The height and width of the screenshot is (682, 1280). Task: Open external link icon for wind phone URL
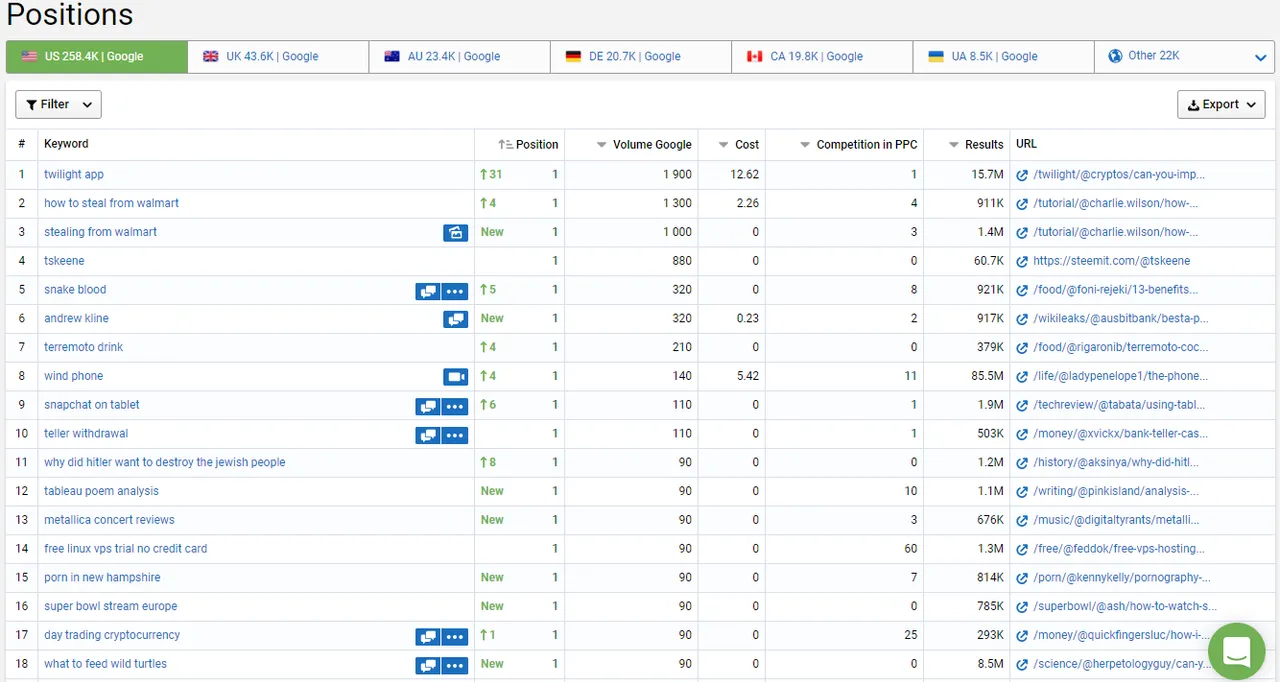coord(1022,377)
